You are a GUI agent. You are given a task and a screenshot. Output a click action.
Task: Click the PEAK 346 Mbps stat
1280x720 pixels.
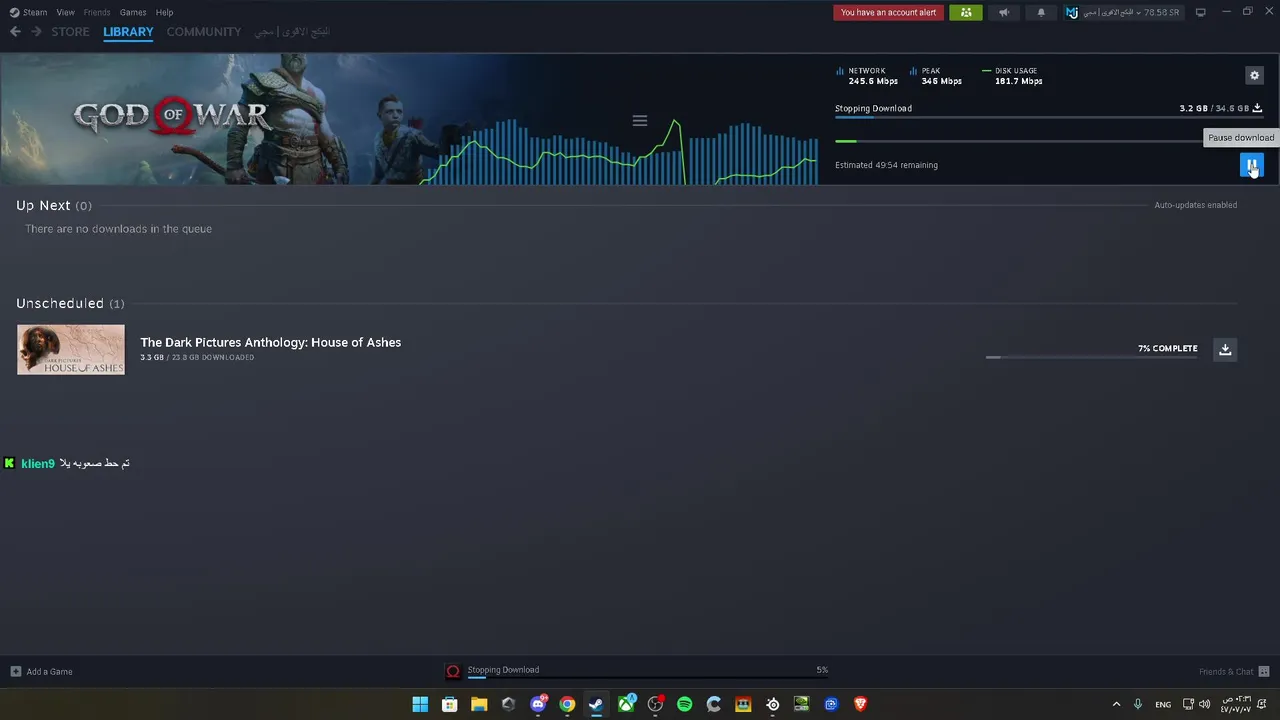click(936, 76)
